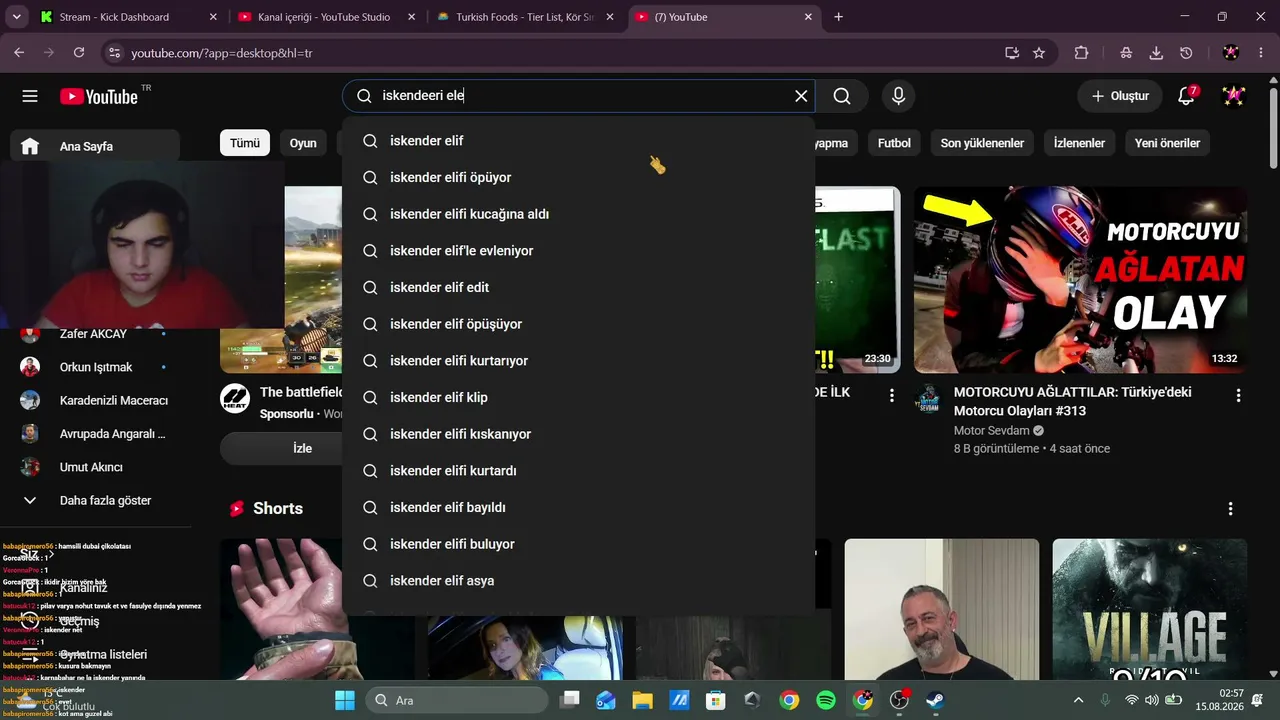Choose the suggestion "iskender elif'le evleniyor"
The image size is (1280, 720).
click(x=578, y=251)
